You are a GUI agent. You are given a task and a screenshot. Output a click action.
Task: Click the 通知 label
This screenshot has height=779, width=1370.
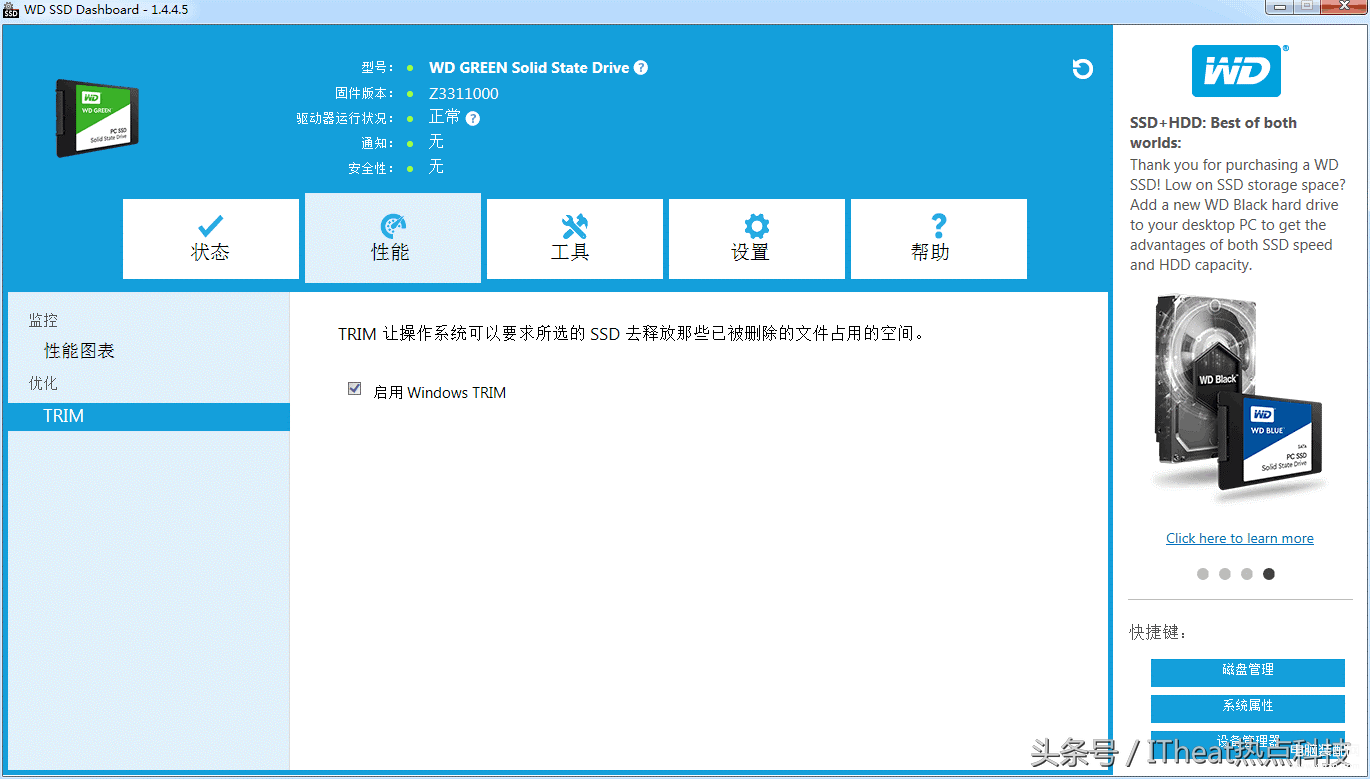click(378, 143)
